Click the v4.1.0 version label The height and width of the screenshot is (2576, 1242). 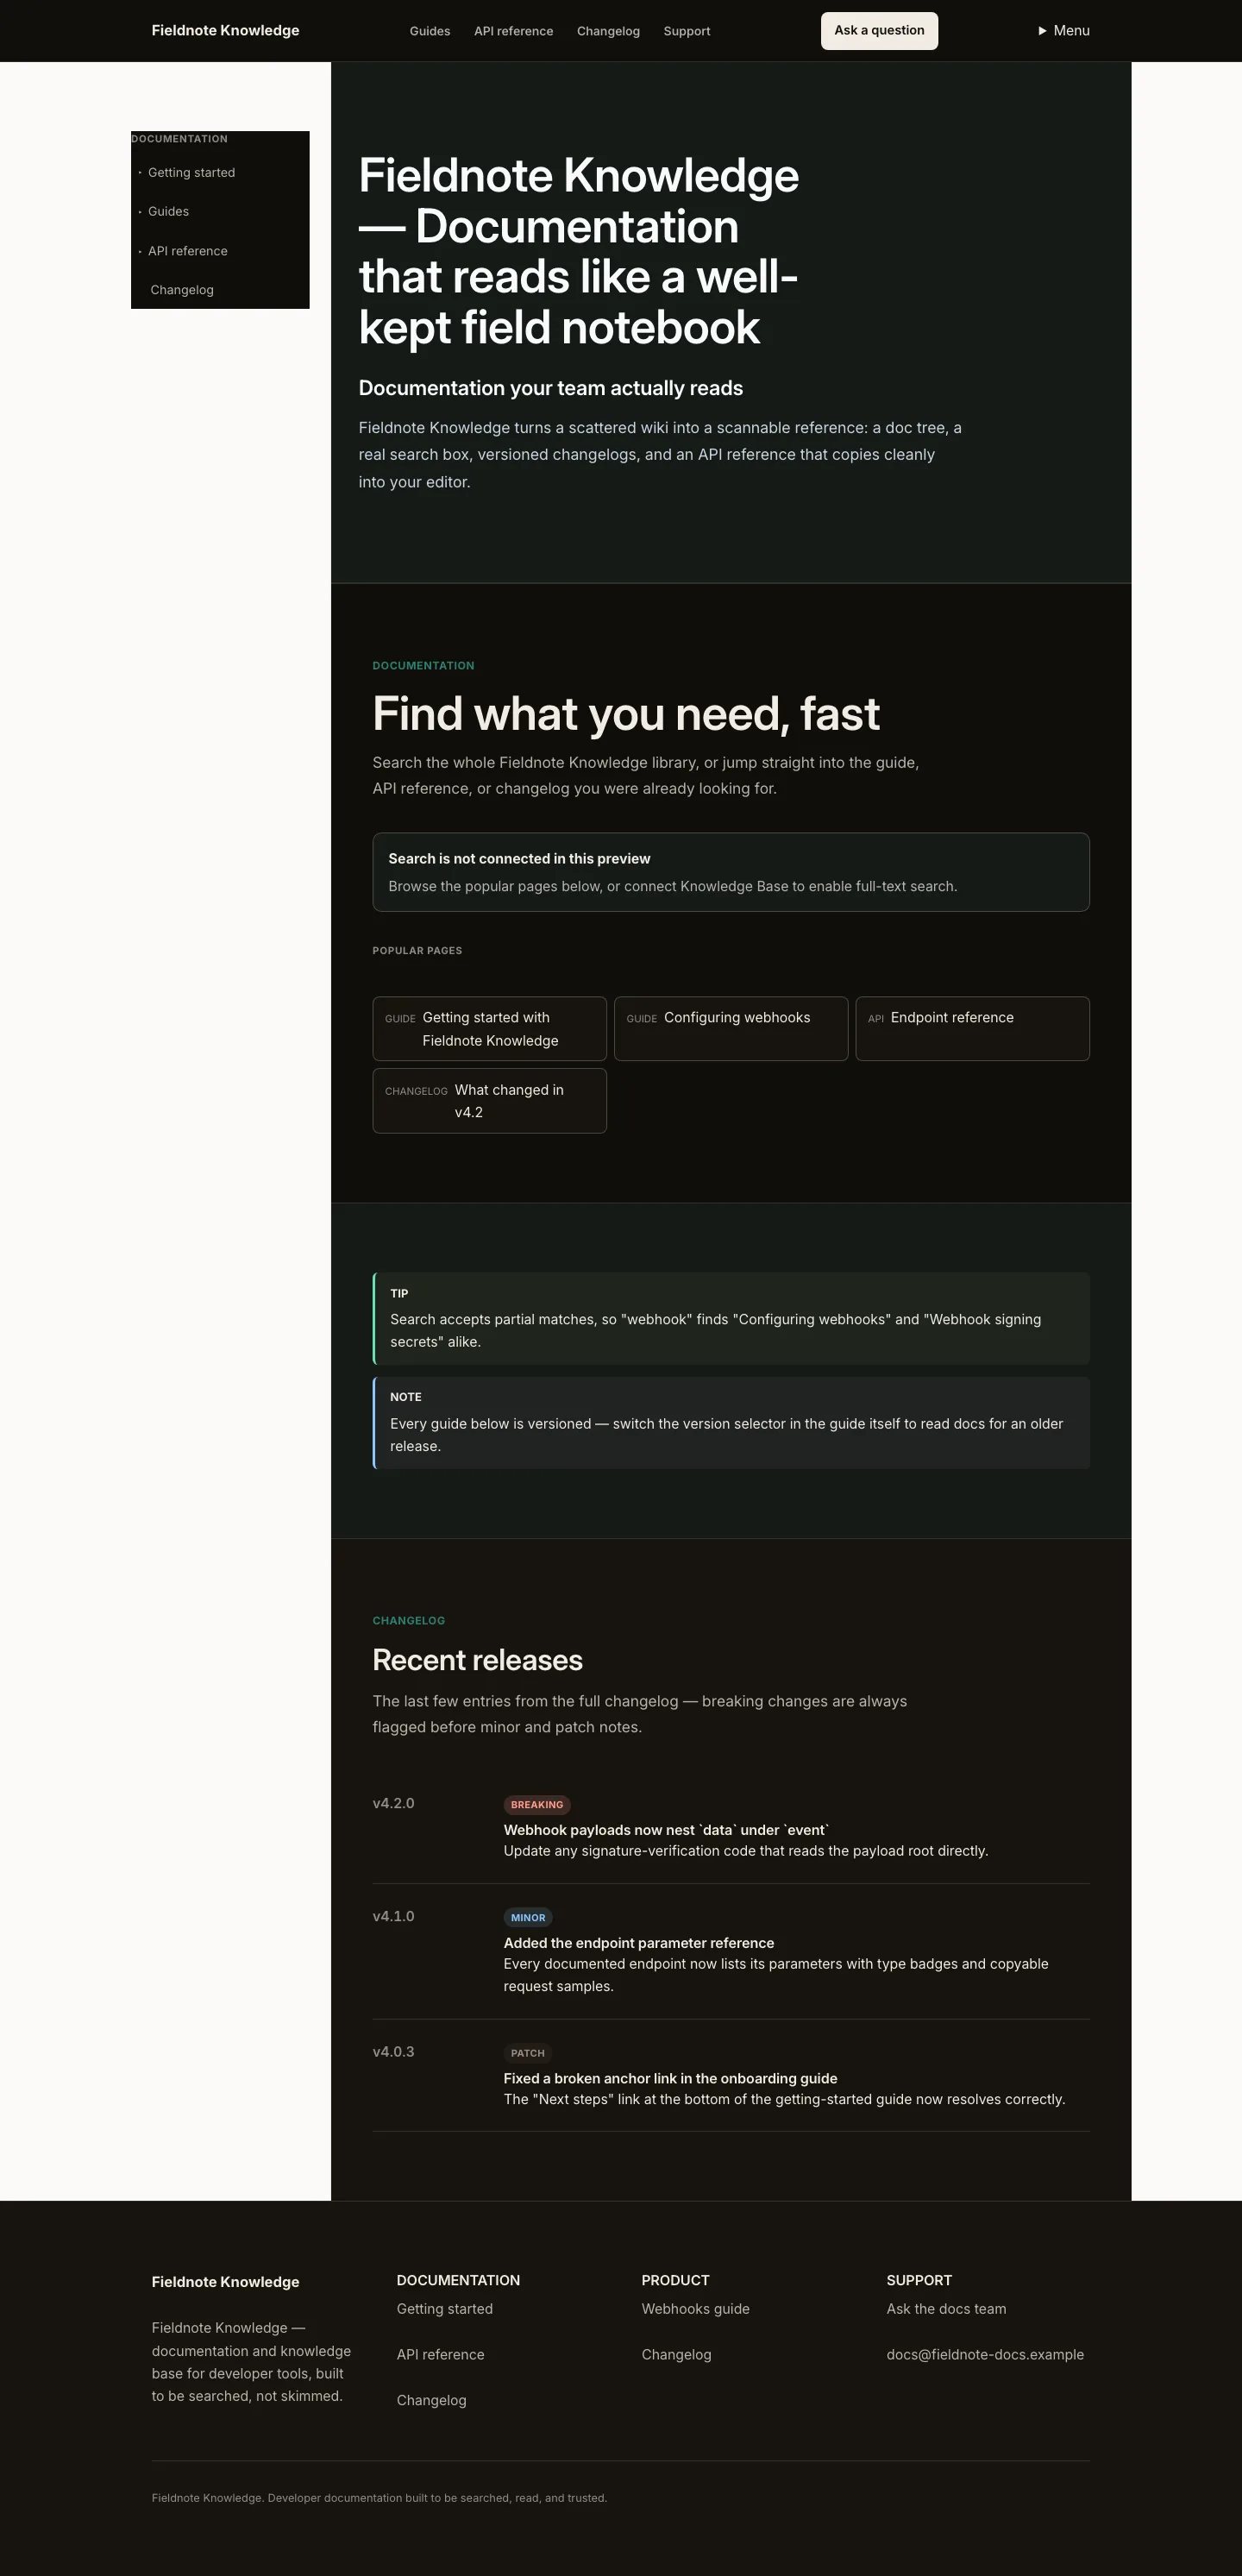[393, 1916]
